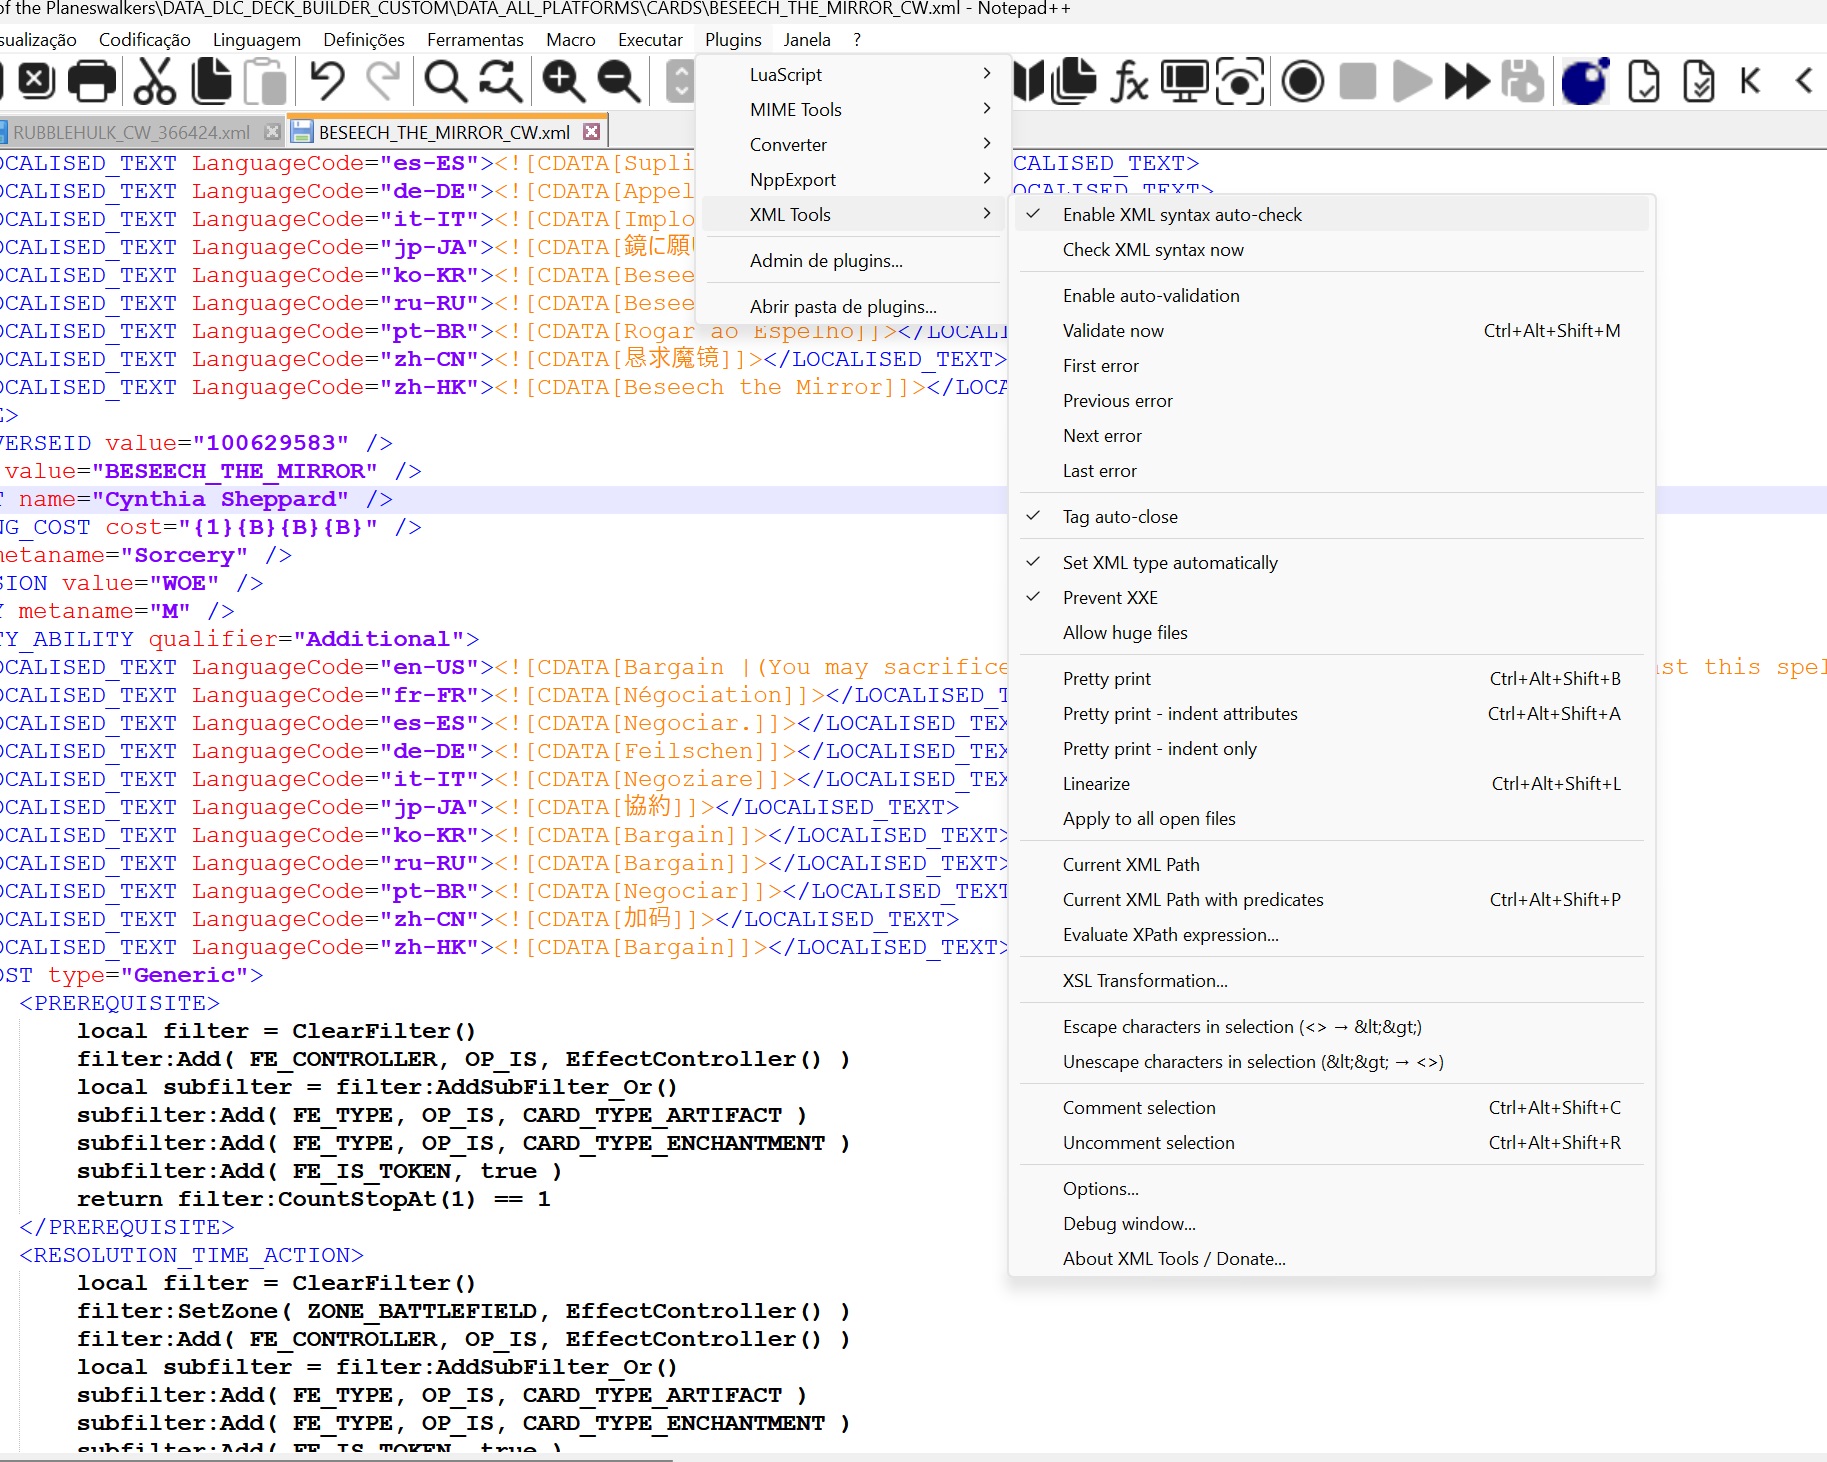Close the BESEECH_THE_MIRROR_CW.xml tab

(x=592, y=132)
